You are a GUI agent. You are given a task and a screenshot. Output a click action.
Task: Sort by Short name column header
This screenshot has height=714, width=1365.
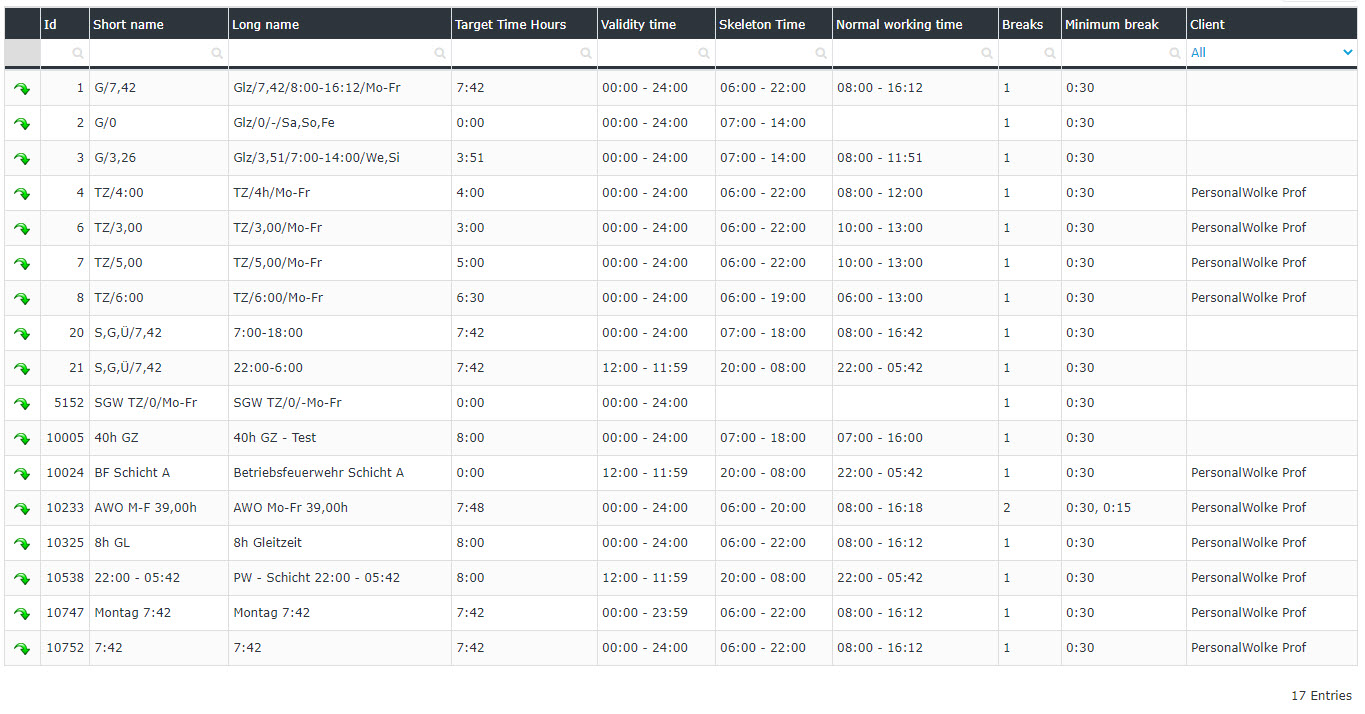pos(159,24)
